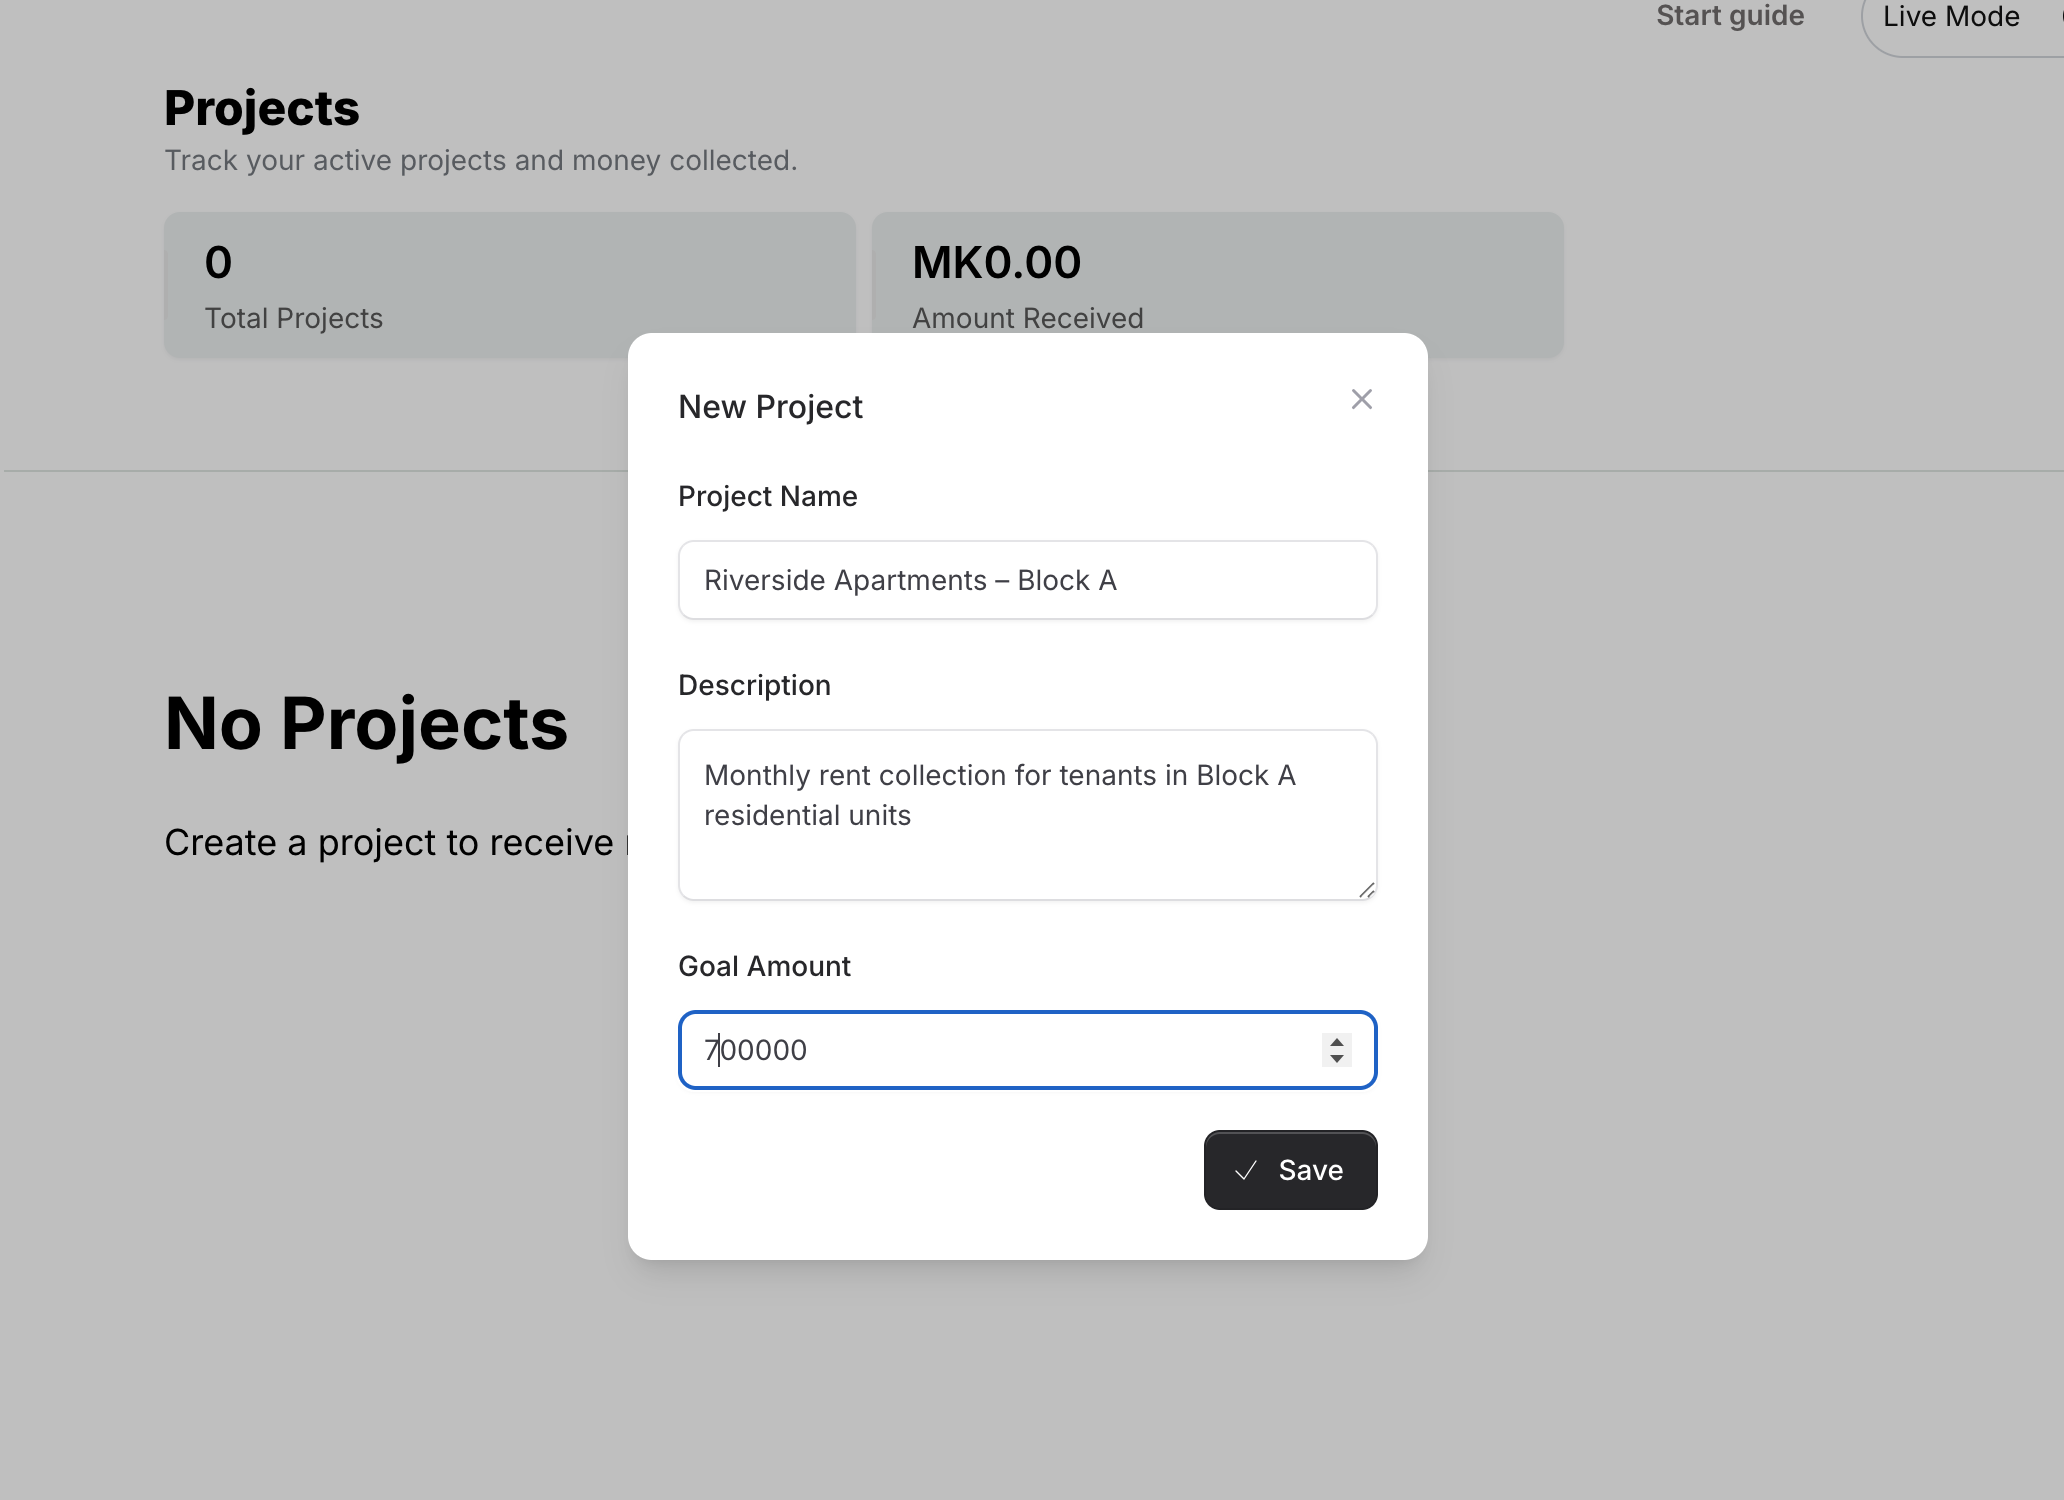
Task: Click the No Projects empty-state heading
Action: click(x=366, y=723)
